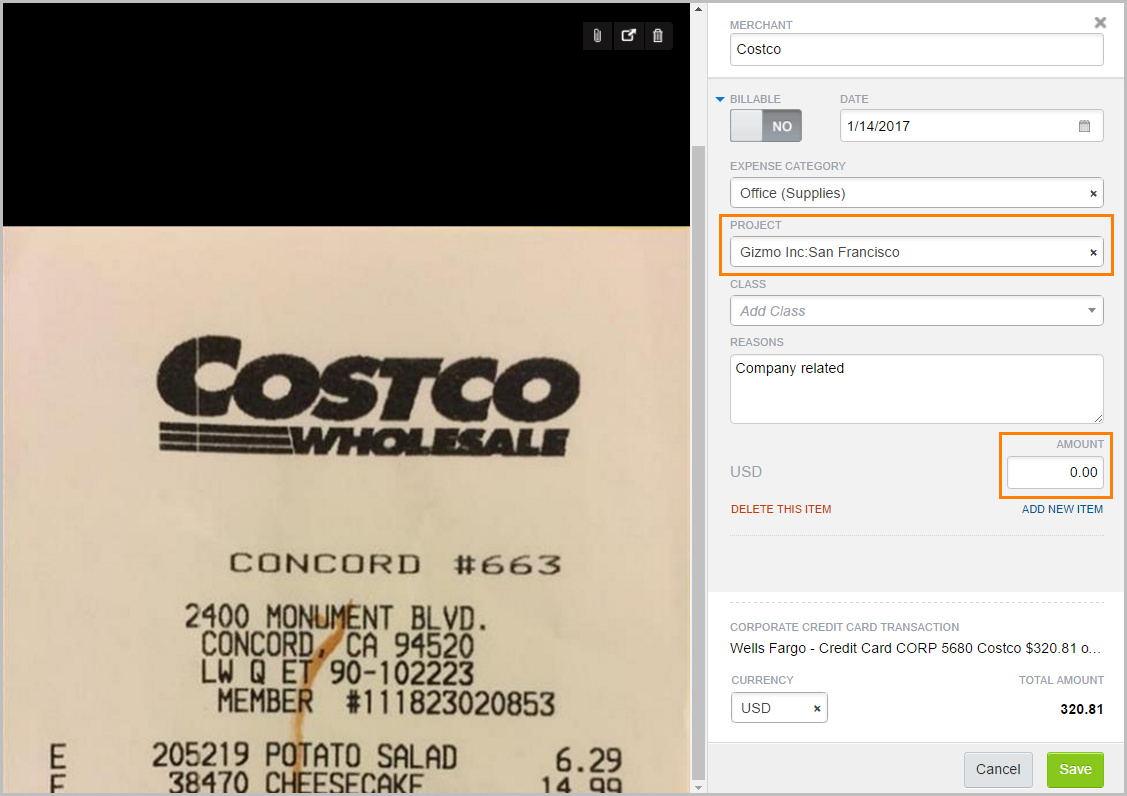Save the expense
Screen dimensions: 1127x796
point(1075,769)
